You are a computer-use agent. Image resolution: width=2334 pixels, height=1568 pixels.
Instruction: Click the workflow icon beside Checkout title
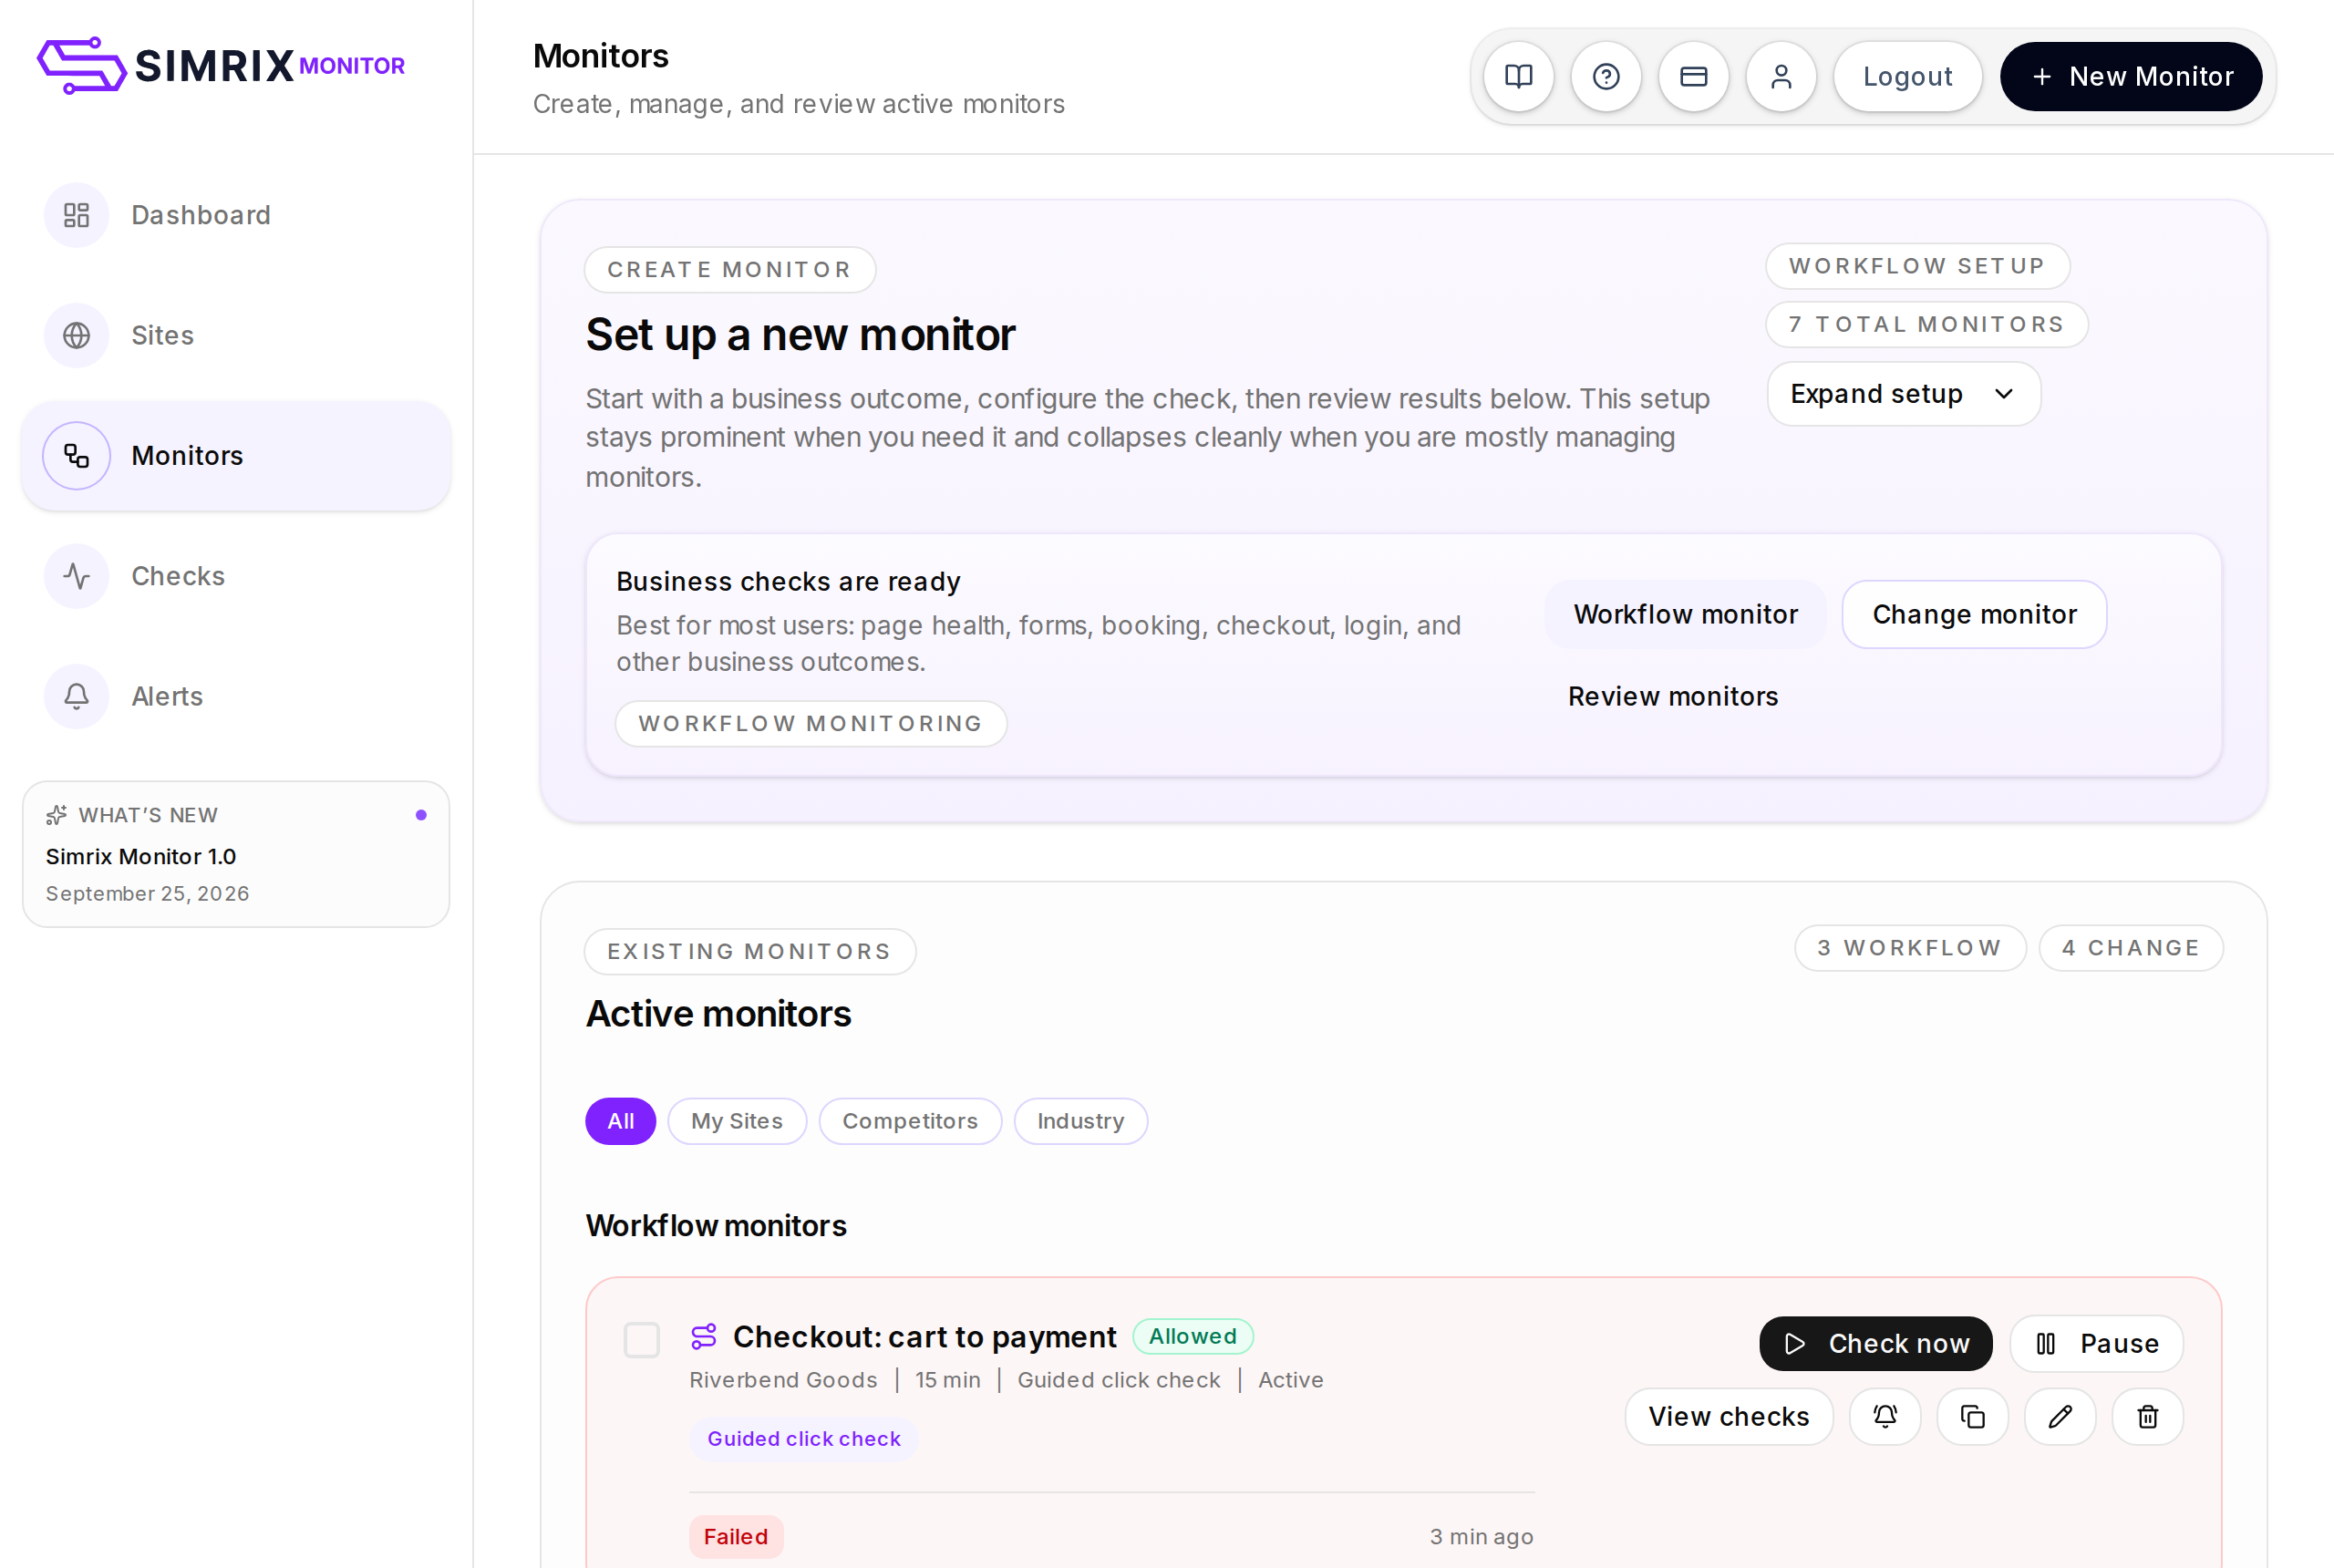(704, 1336)
